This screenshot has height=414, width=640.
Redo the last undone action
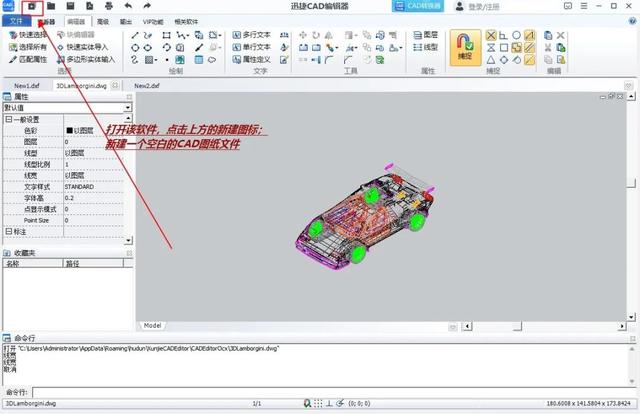pyautogui.click(x=147, y=6)
